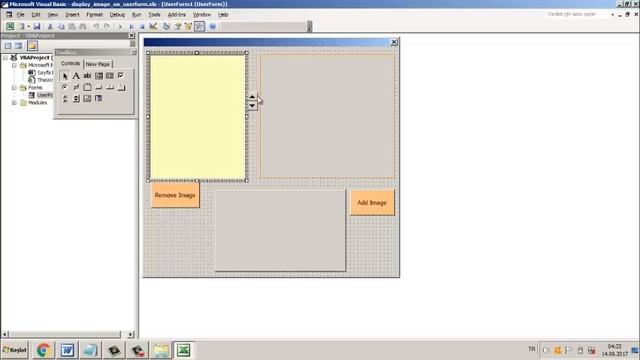Image resolution: width=640 pixels, height=360 pixels.
Task: Select the RefEdit control in Toolbox
Action: 99,98
